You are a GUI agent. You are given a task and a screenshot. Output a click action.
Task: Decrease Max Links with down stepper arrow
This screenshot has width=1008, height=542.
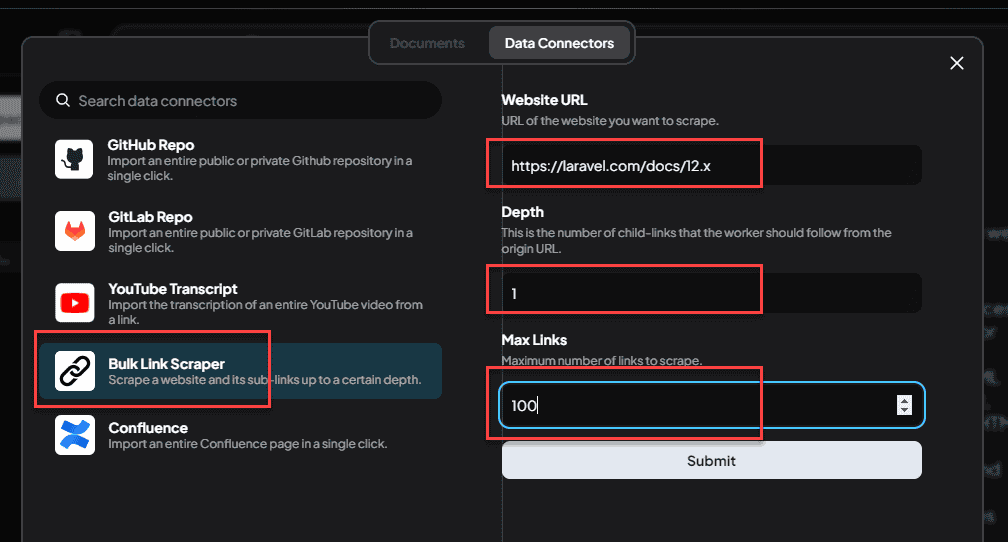[x=904, y=410]
